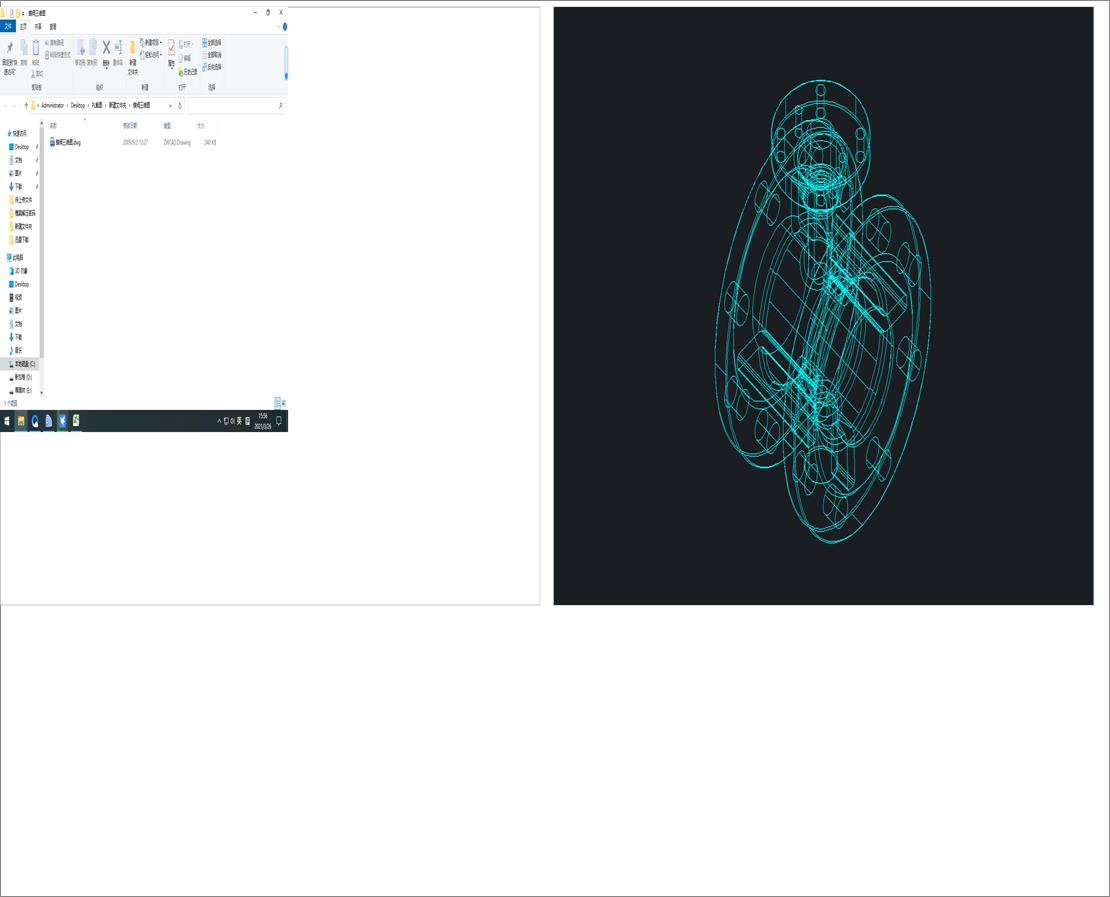Open the File tab
This screenshot has width=1110, height=897.
8,26
